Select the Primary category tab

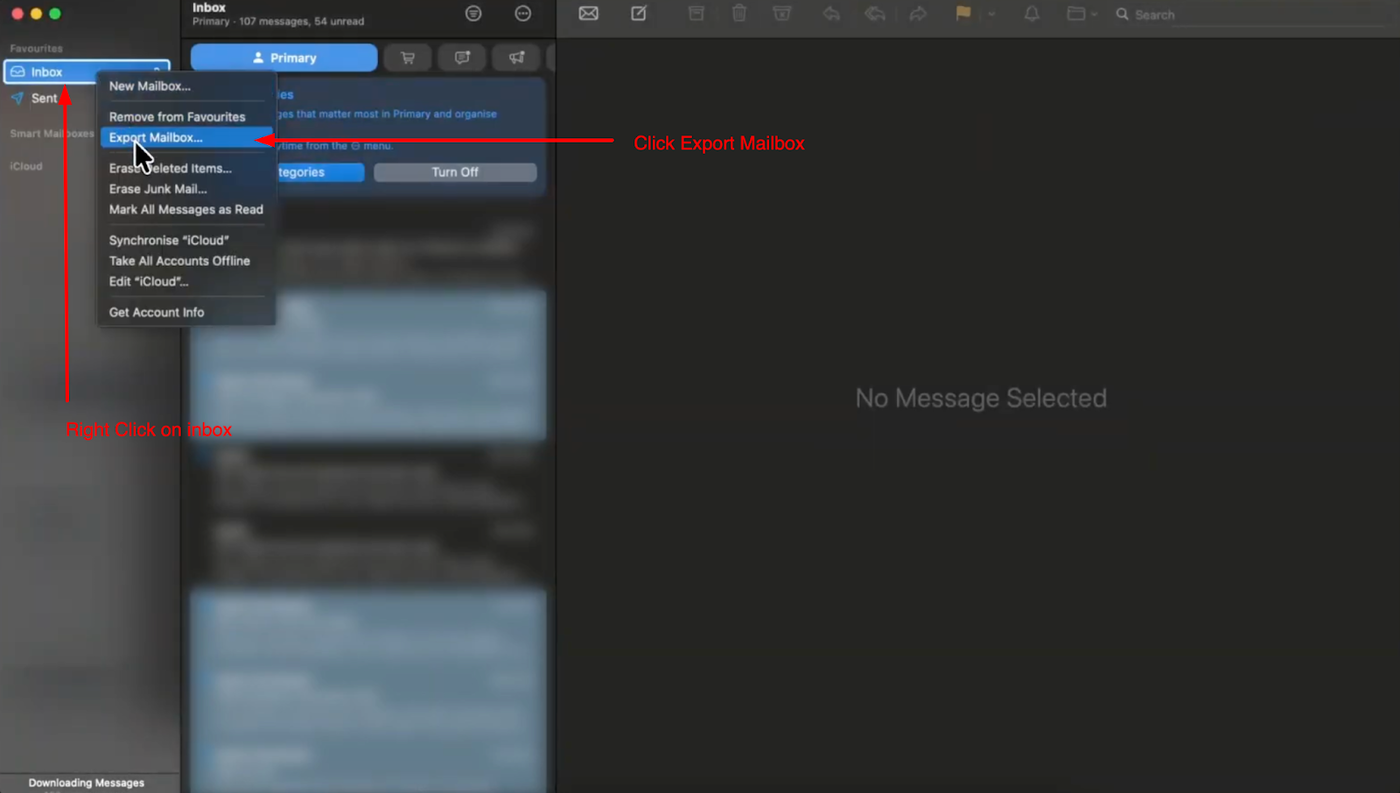tap(284, 58)
